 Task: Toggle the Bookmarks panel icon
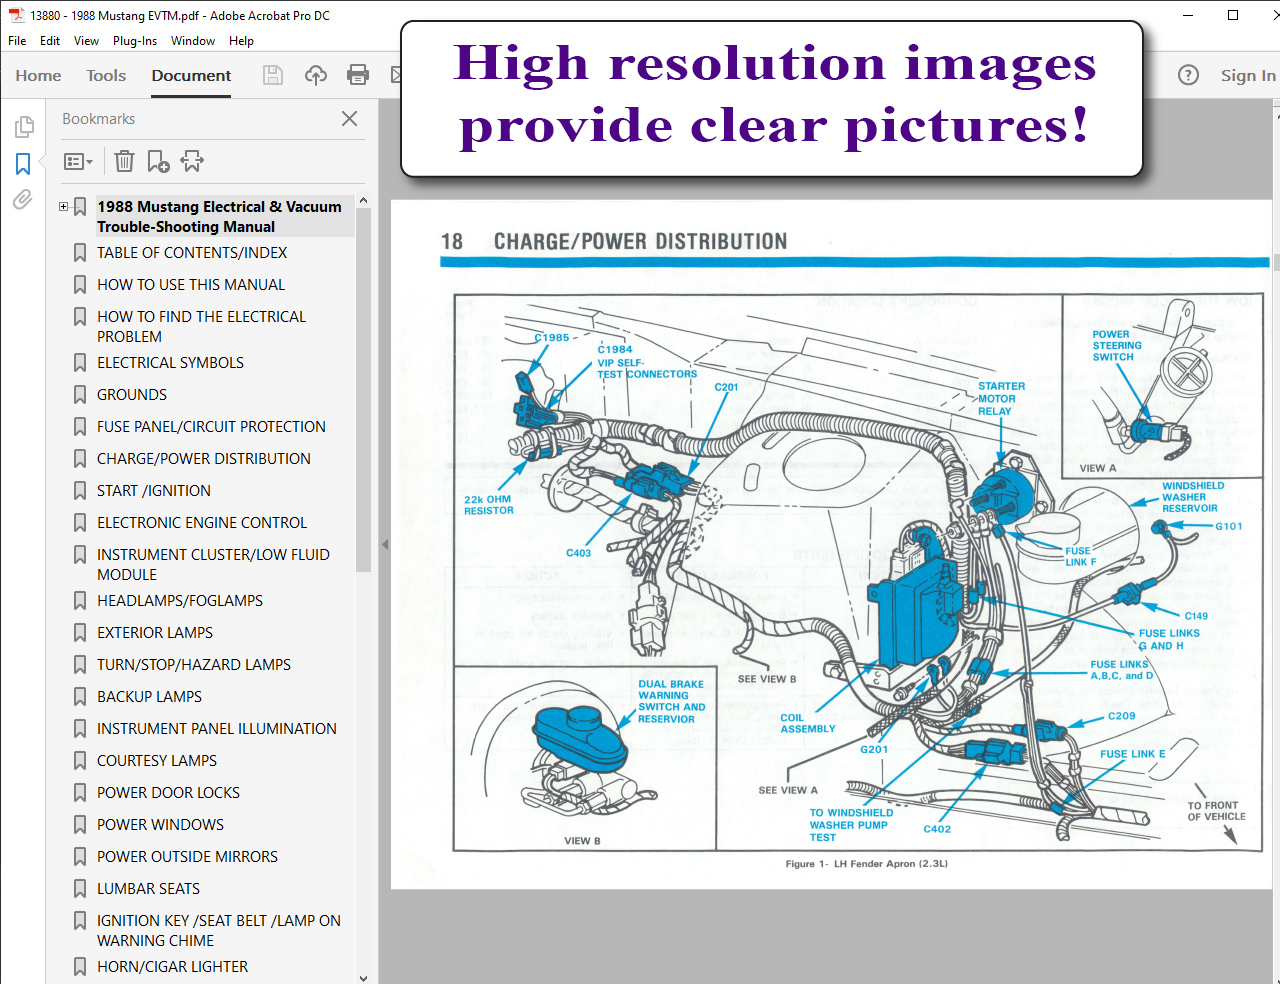click(x=23, y=163)
